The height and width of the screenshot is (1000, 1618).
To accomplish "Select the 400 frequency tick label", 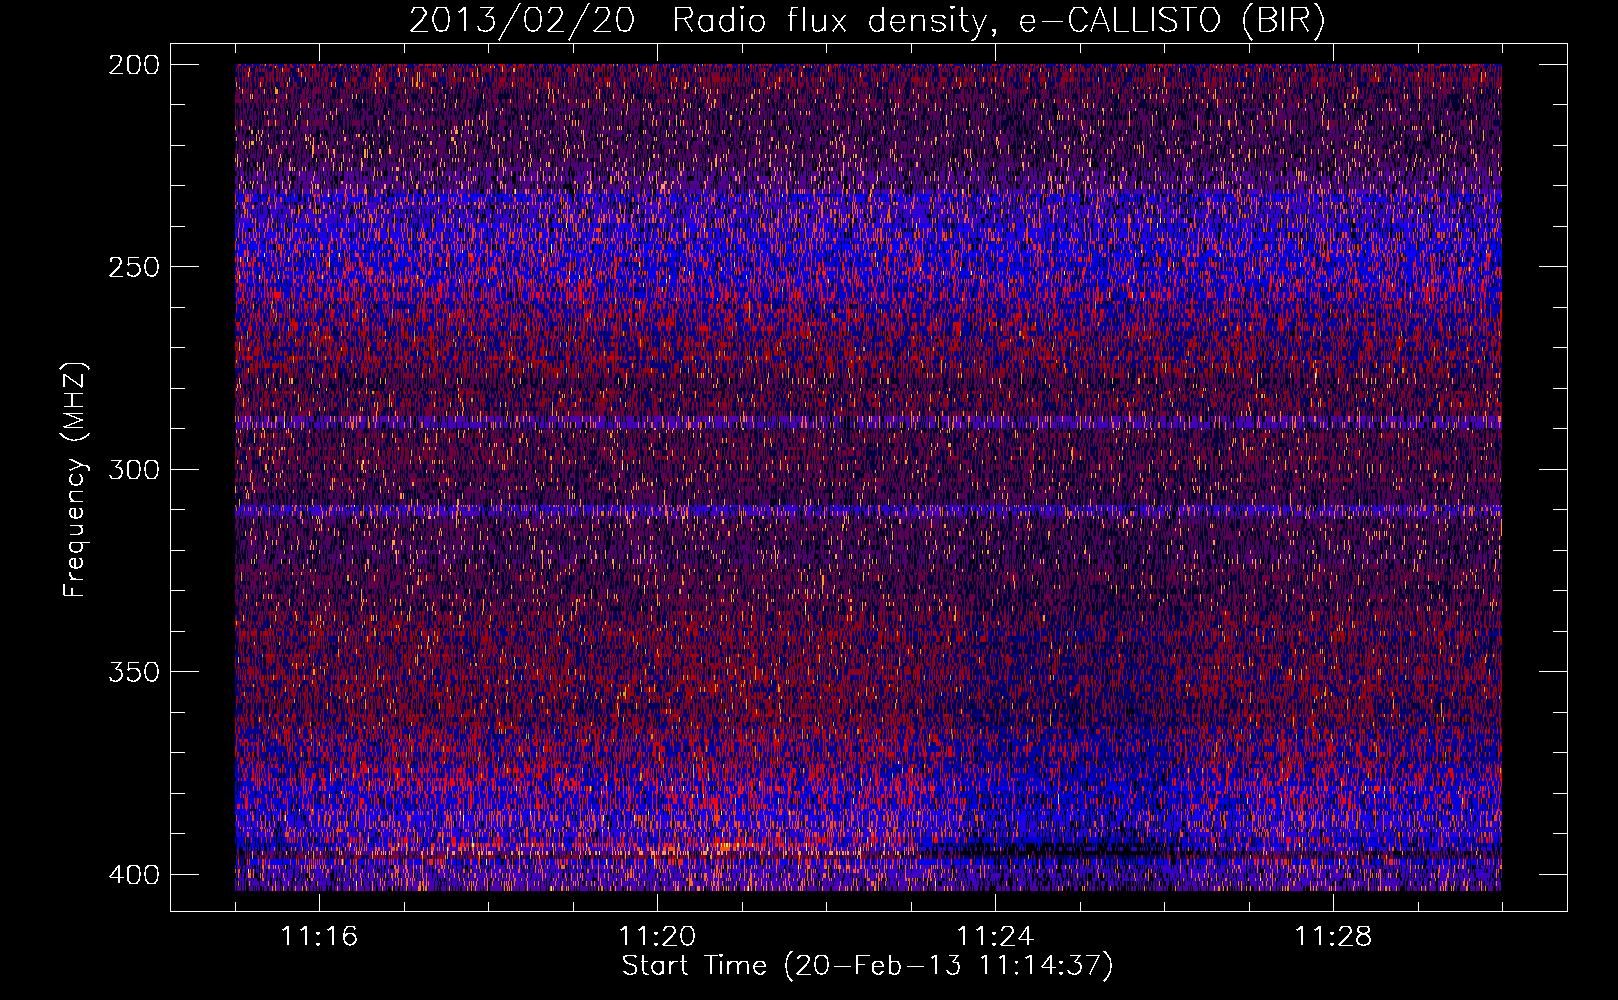I will [133, 875].
